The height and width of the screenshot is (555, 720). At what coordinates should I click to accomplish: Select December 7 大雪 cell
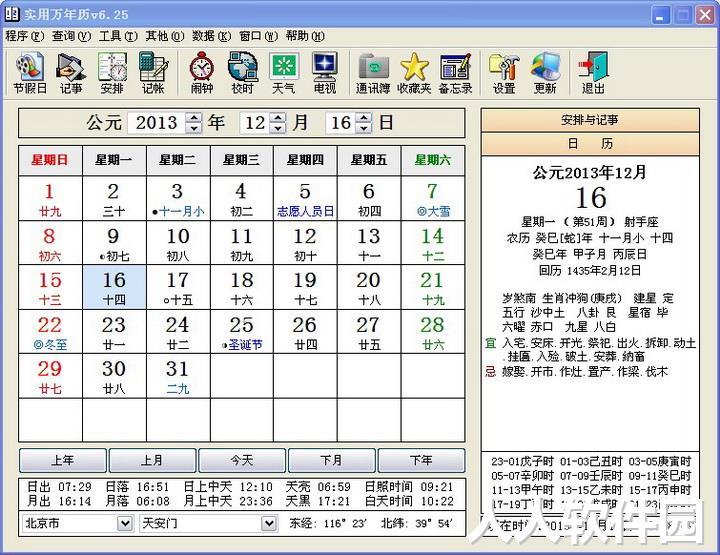(433, 198)
